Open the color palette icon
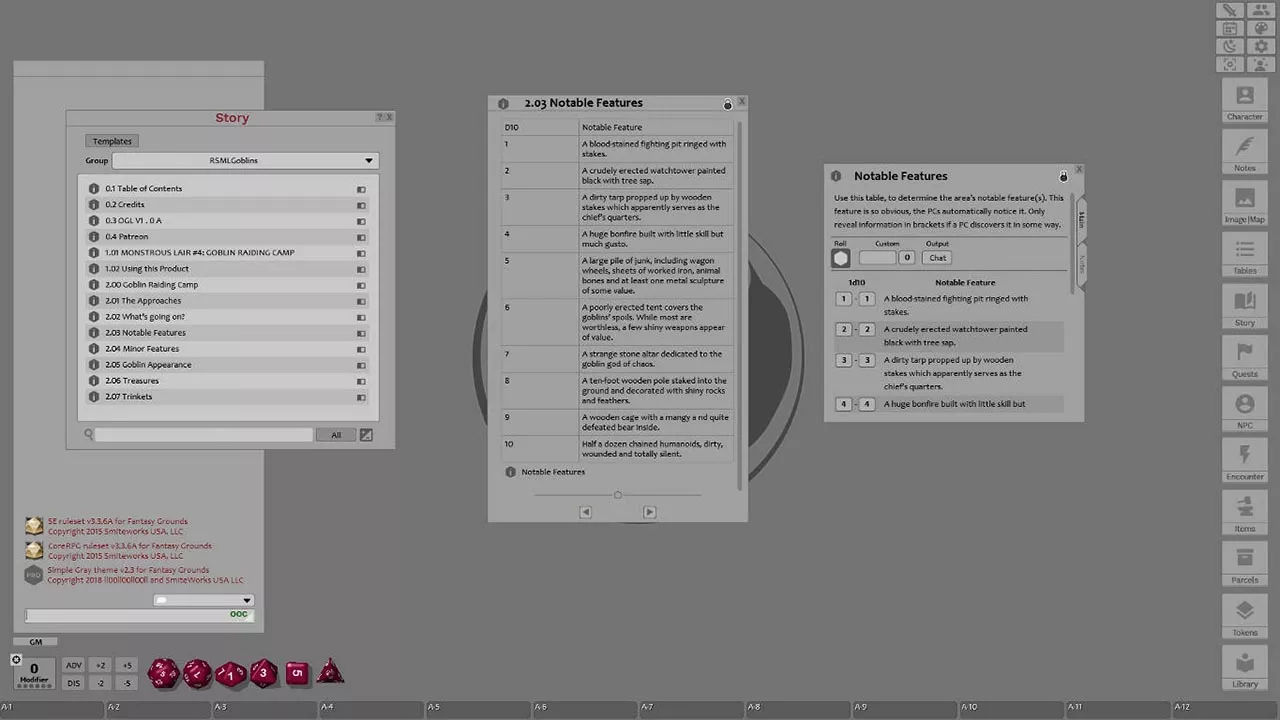 point(1260,28)
